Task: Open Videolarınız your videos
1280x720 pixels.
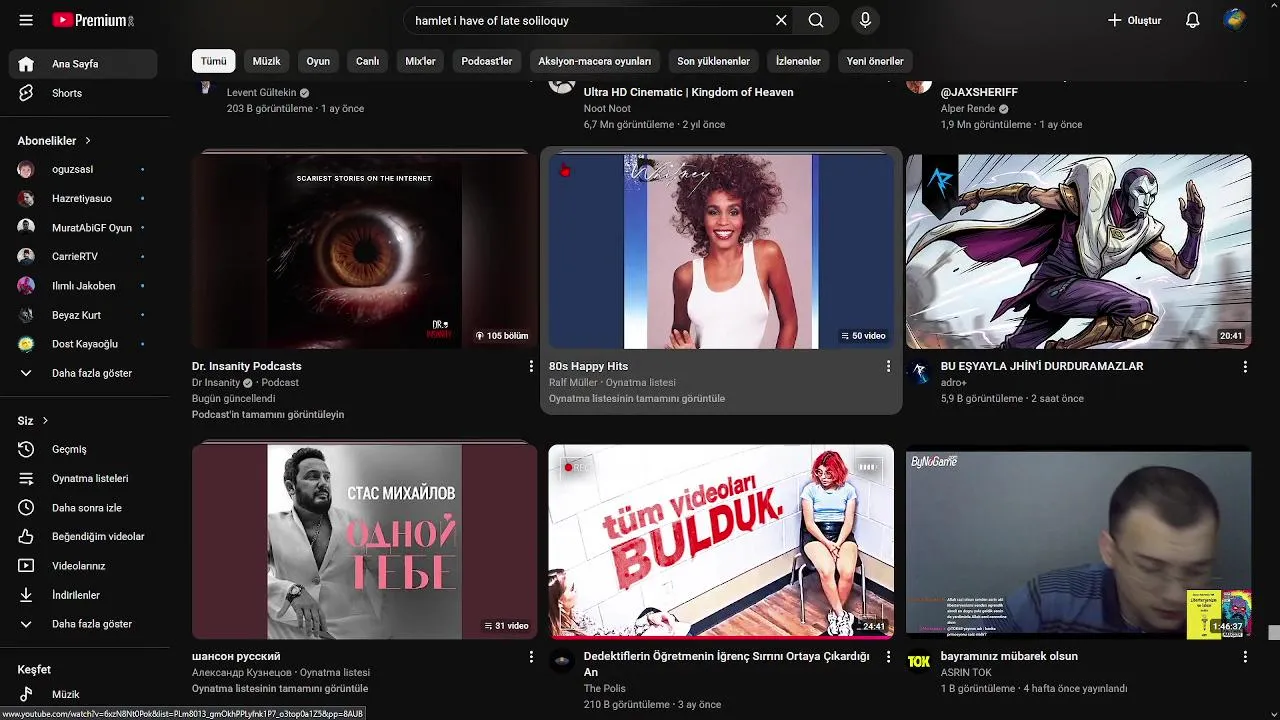Action: [x=84, y=566]
